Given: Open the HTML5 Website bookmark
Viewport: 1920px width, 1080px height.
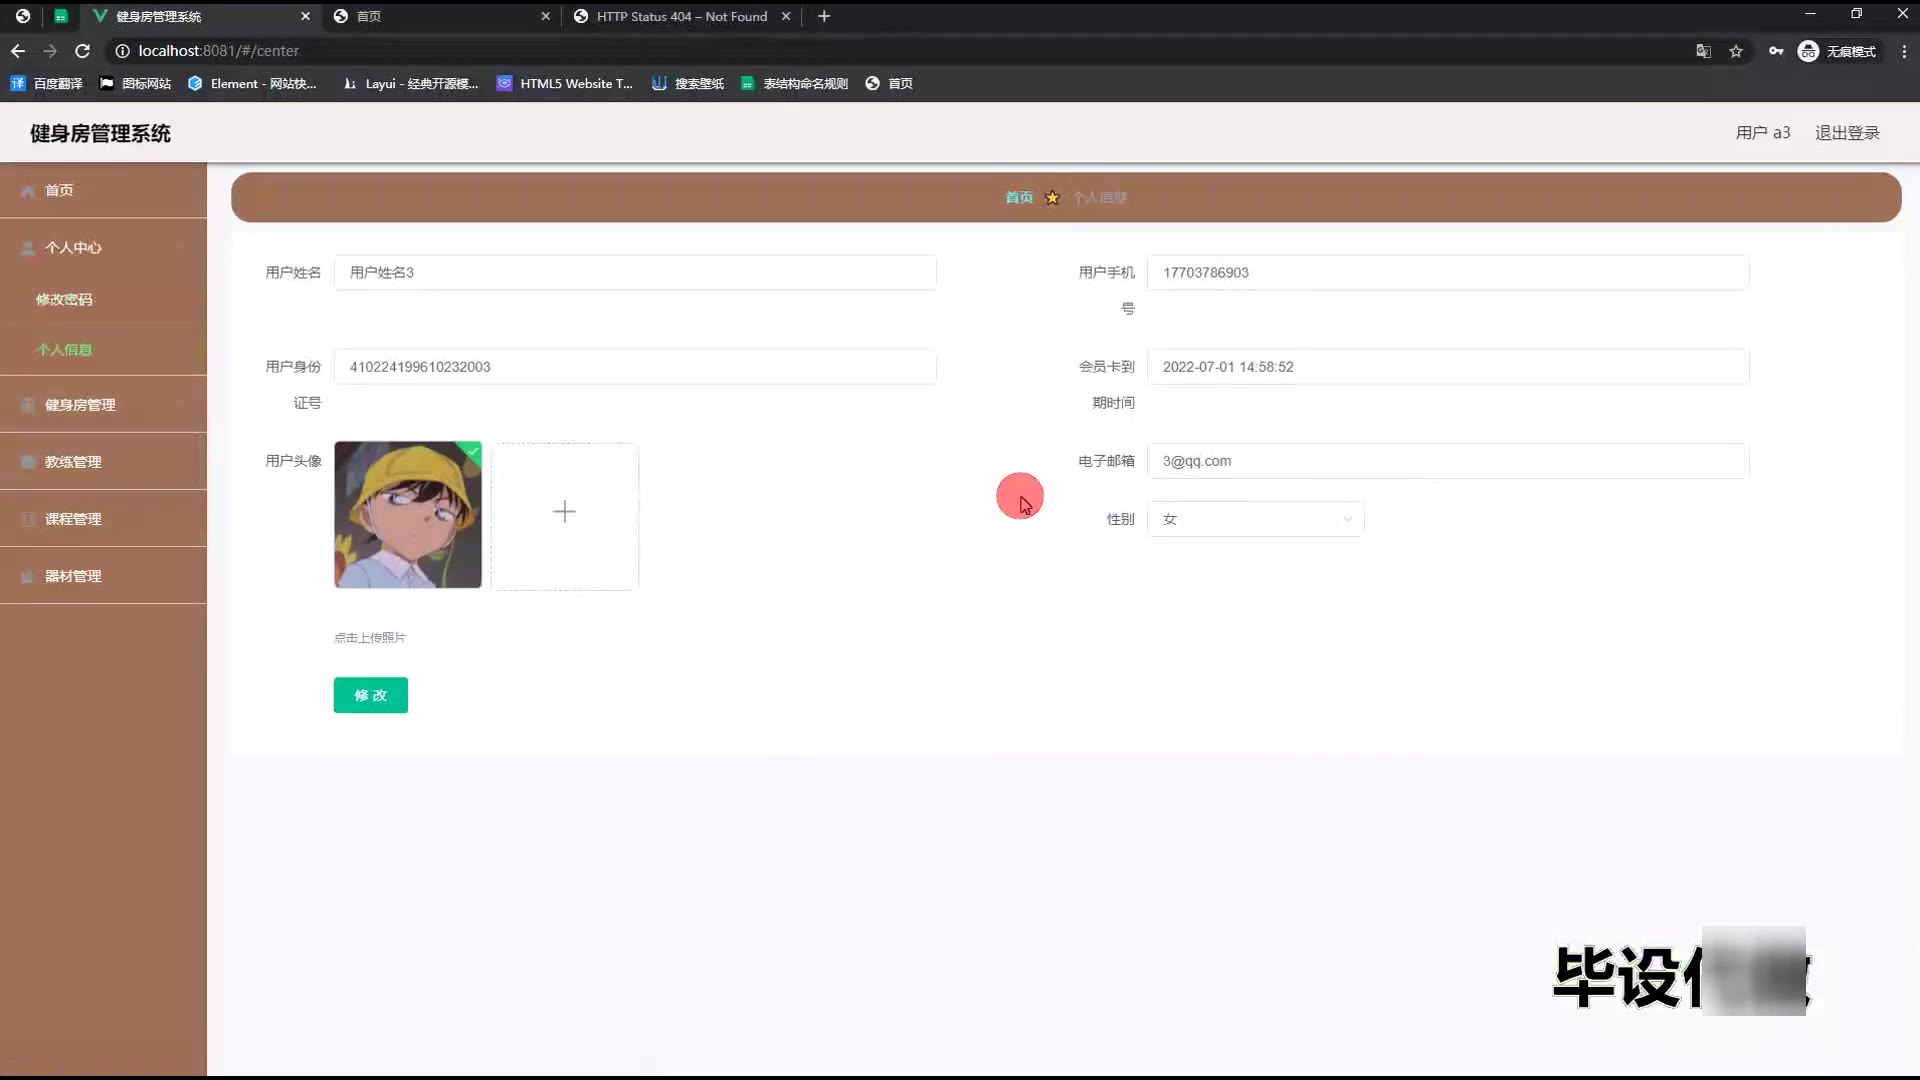Looking at the screenshot, I should coord(565,84).
